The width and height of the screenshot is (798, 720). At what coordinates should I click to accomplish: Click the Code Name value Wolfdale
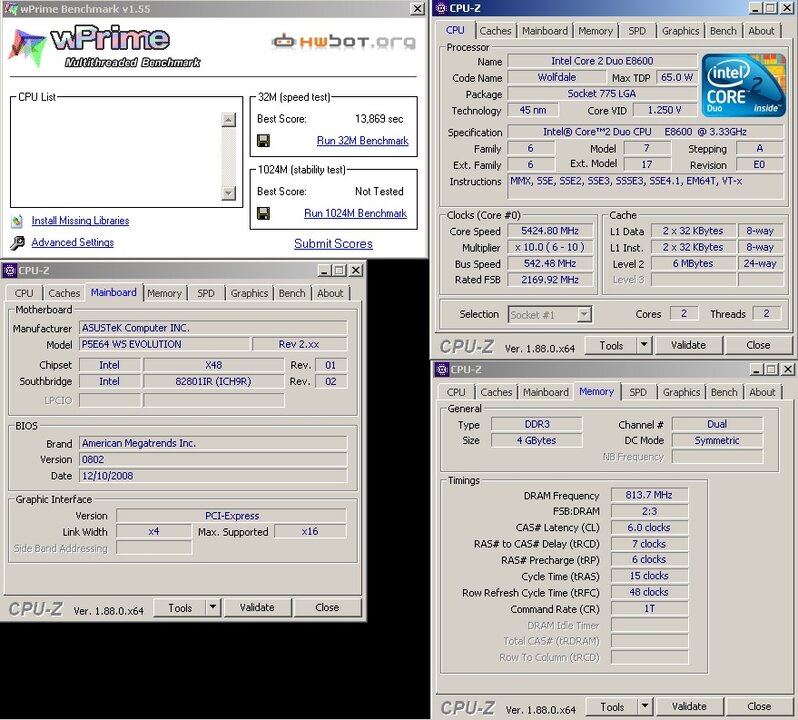tap(557, 77)
